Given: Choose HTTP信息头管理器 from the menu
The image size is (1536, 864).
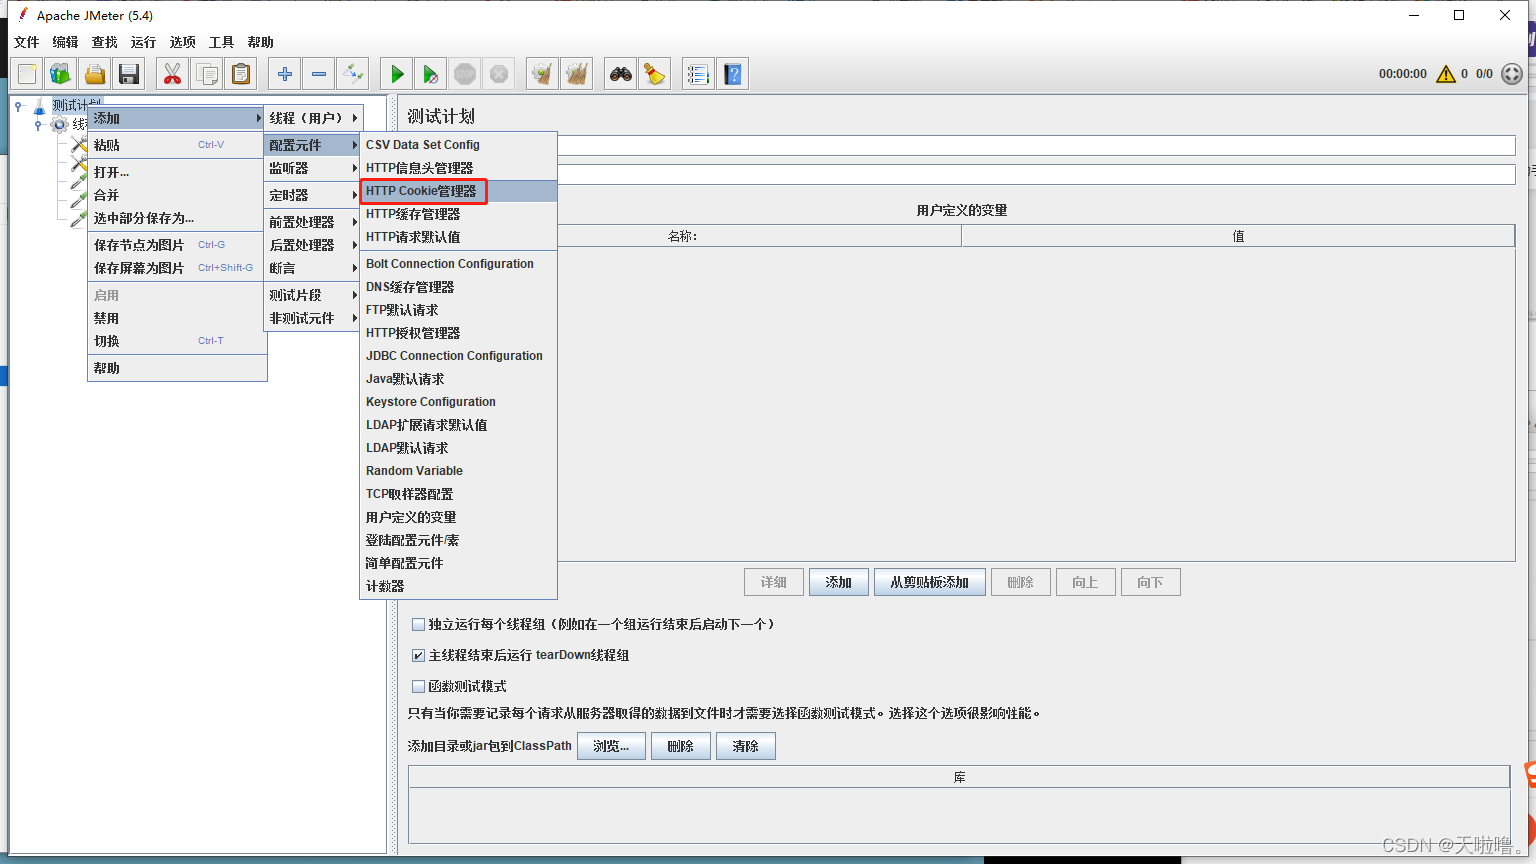Looking at the screenshot, I should point(458,168).
